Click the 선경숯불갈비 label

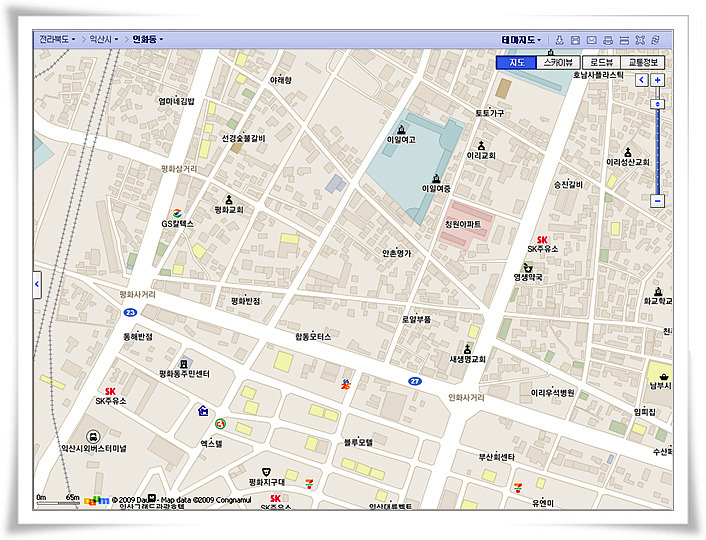click(x=244, y=138)
